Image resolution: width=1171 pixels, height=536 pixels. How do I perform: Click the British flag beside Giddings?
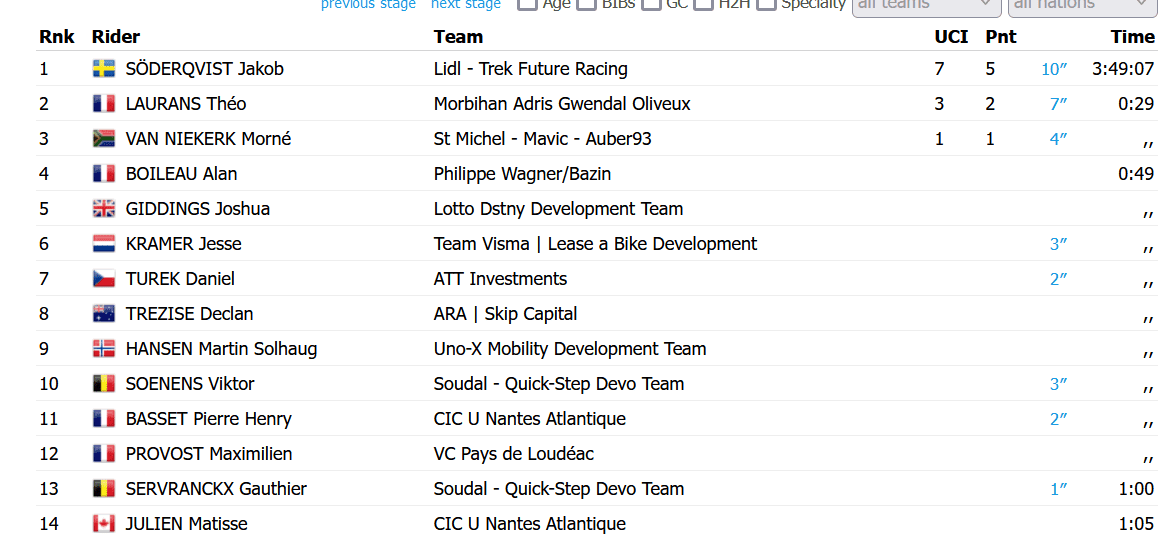(103, 209)
